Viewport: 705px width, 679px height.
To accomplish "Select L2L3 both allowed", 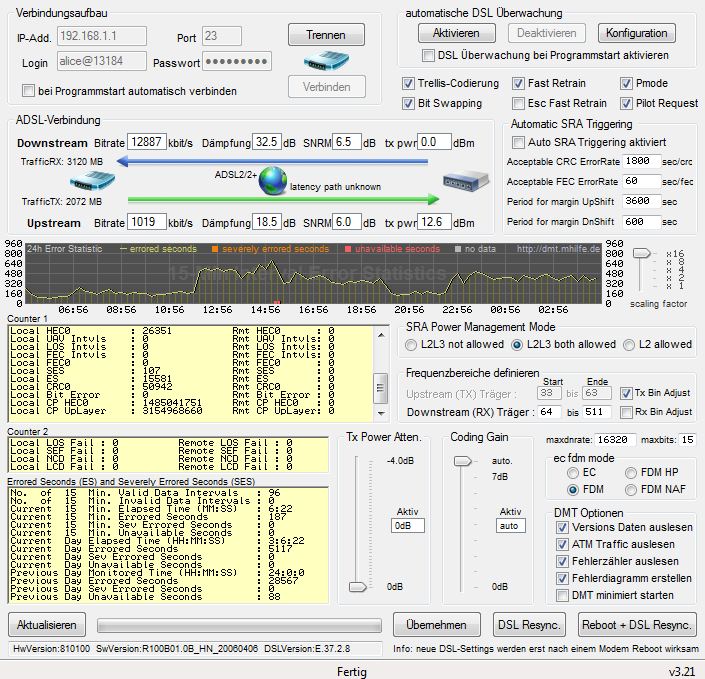I will point(517,345).
